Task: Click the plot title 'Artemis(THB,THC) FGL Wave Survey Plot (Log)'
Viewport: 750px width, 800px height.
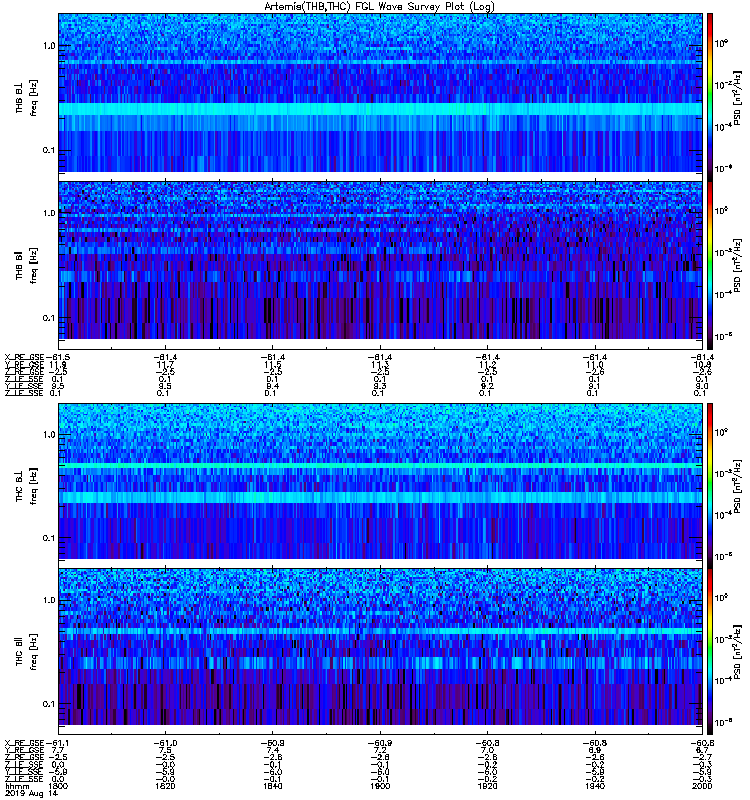Action: [x=379, y=7]
